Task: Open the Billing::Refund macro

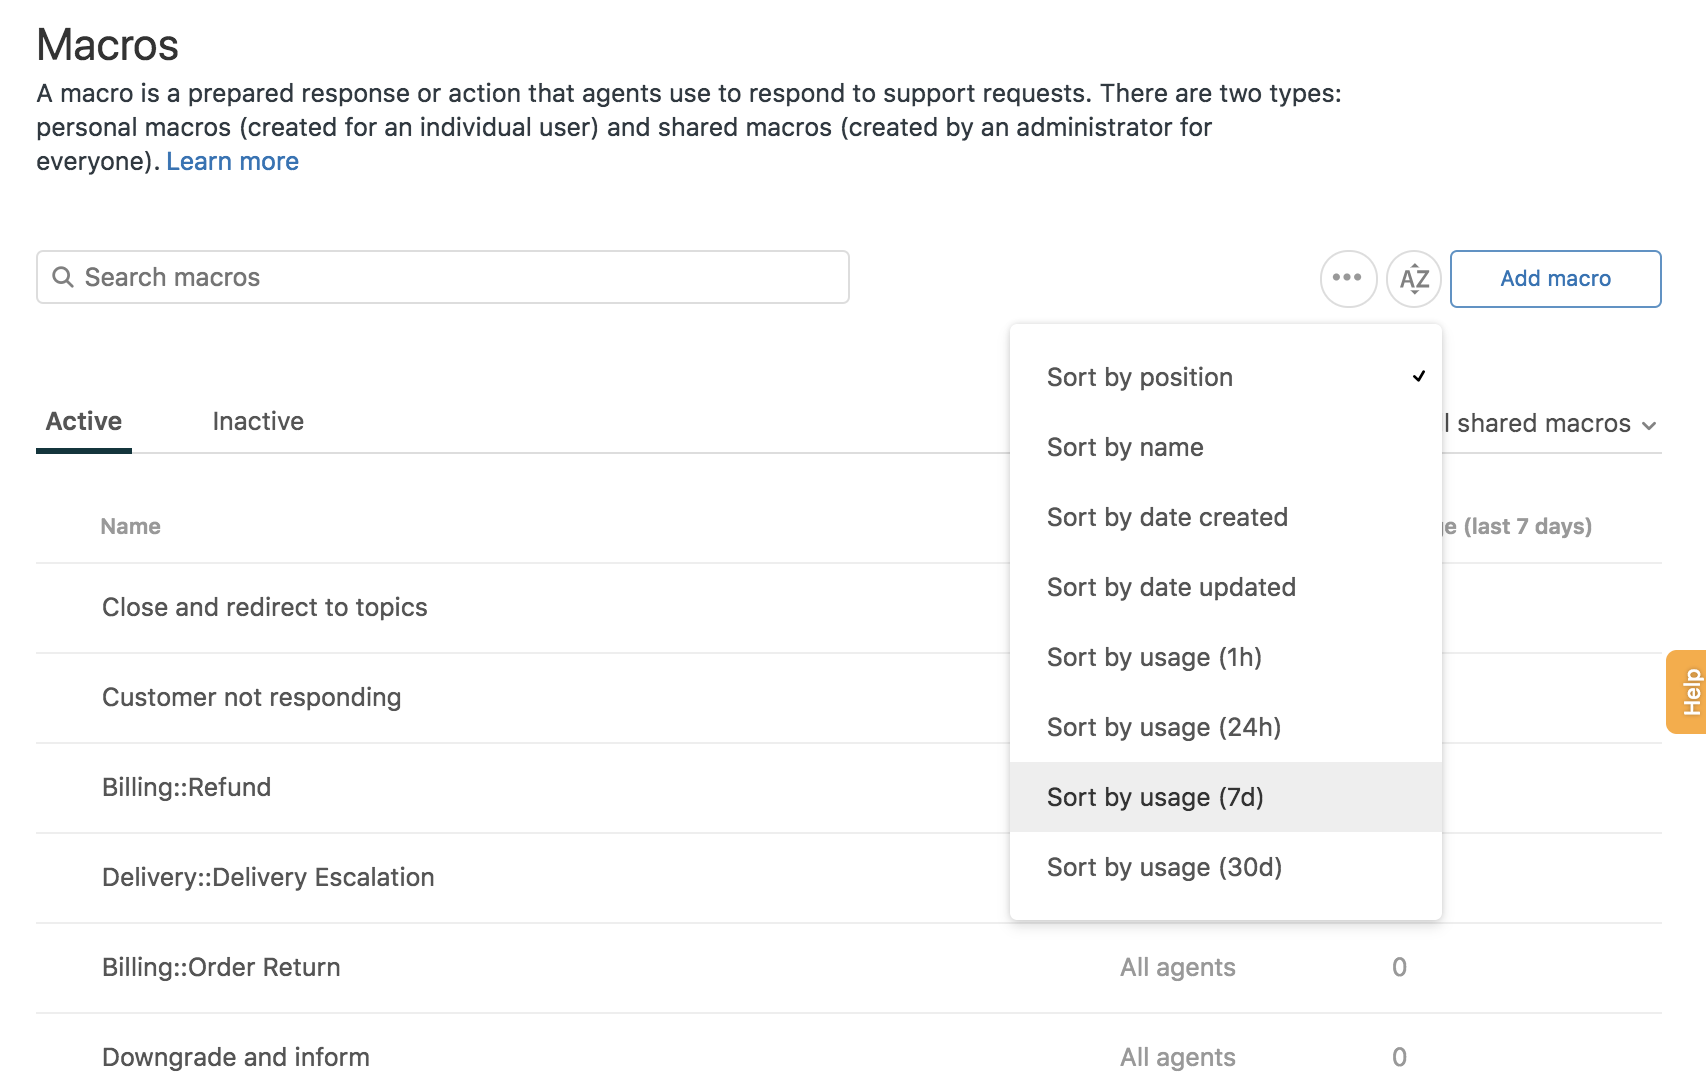Action: click(x=186, y=787)
